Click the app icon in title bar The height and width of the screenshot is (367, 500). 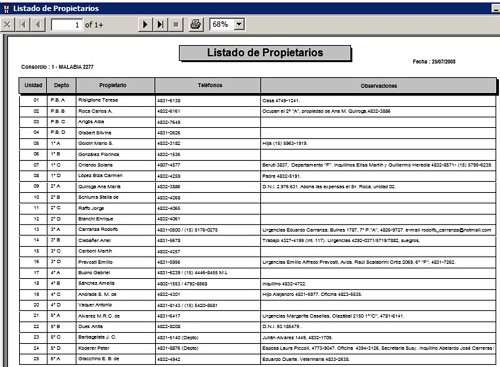pyautogui.click(x=6, y=8)
